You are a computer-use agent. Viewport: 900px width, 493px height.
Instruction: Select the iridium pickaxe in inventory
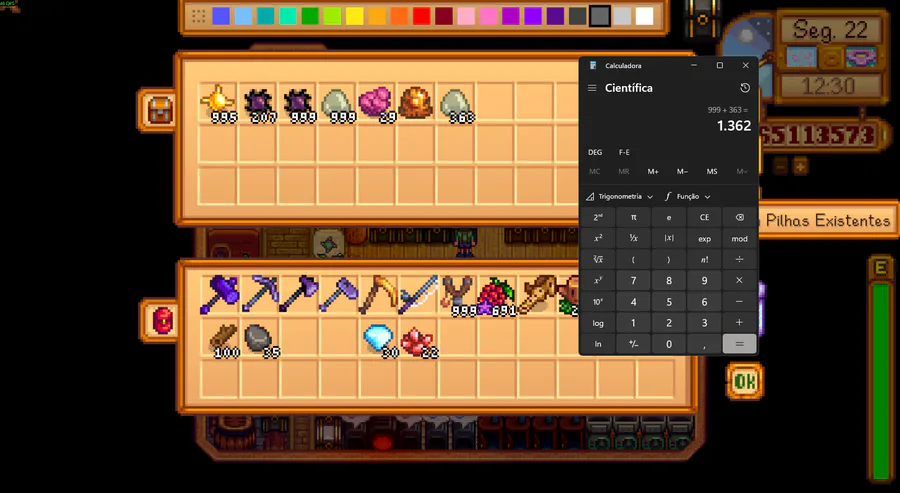point(259,294)
